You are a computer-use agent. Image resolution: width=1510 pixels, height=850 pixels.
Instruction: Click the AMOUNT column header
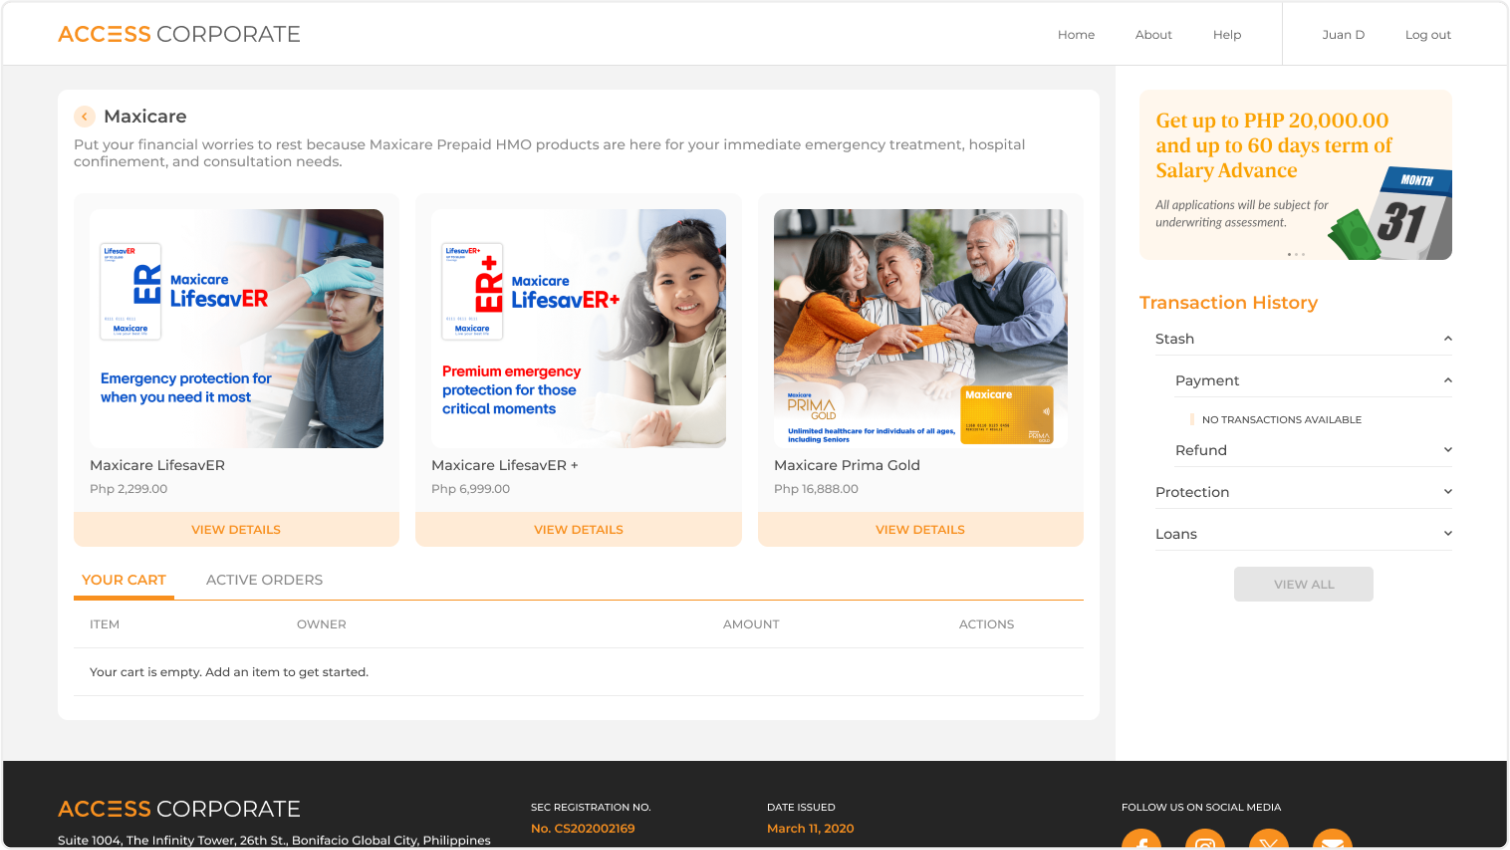(x=751, y=624)
